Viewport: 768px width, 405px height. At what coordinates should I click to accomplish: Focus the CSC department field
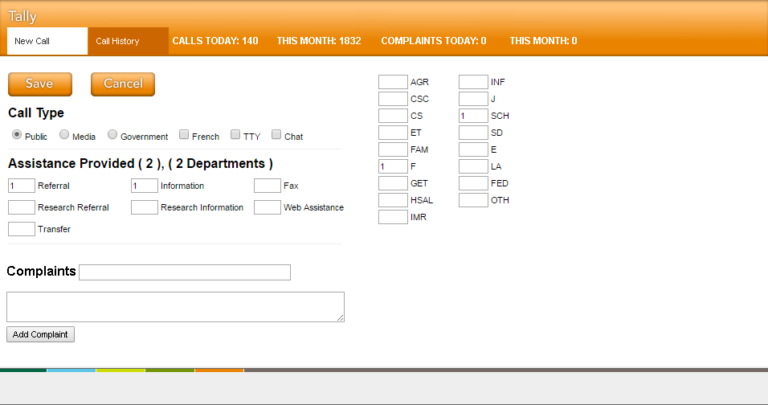coord(393,99)
